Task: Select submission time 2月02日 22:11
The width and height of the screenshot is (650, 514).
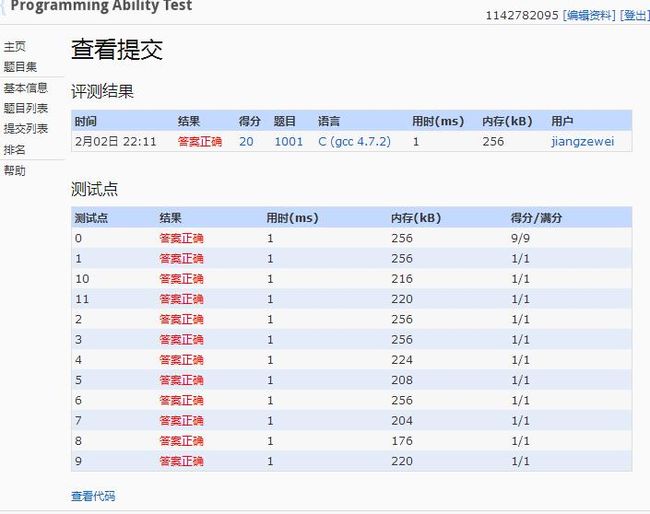Action: pyautogui.click(x=116, y=142)
